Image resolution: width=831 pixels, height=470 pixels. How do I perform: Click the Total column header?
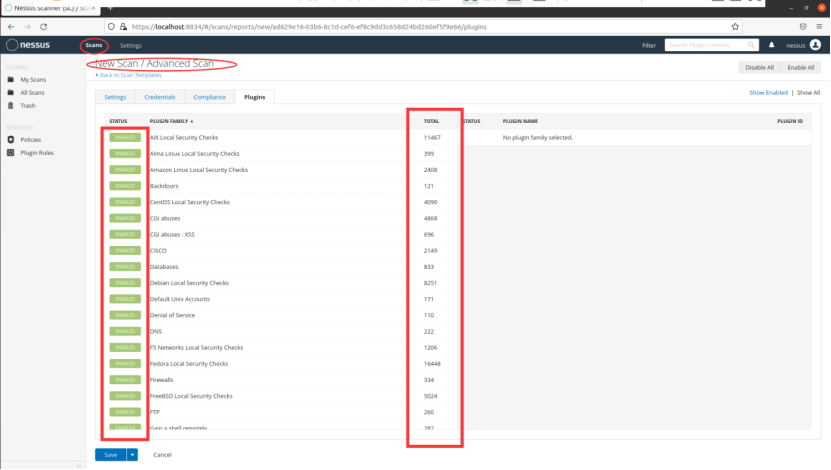pos(431,121)
